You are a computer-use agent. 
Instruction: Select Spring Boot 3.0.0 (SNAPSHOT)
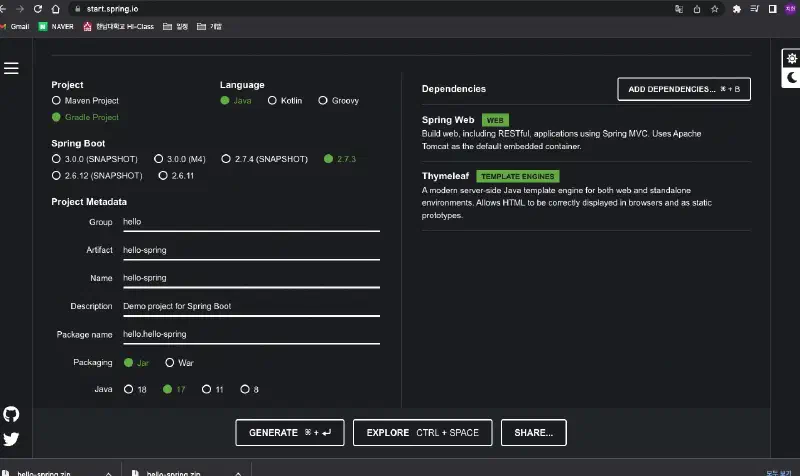point(56,159)
